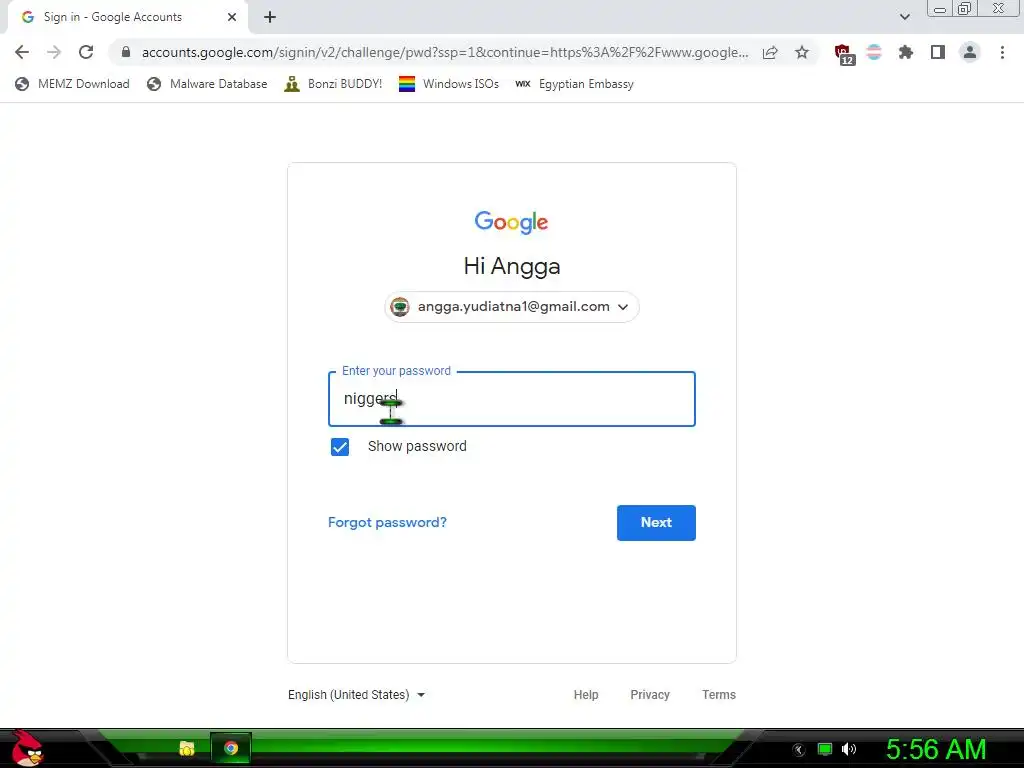Open the tab search chevron
The height and width of the screenshot is (768, 1024).
pos(904,17)
